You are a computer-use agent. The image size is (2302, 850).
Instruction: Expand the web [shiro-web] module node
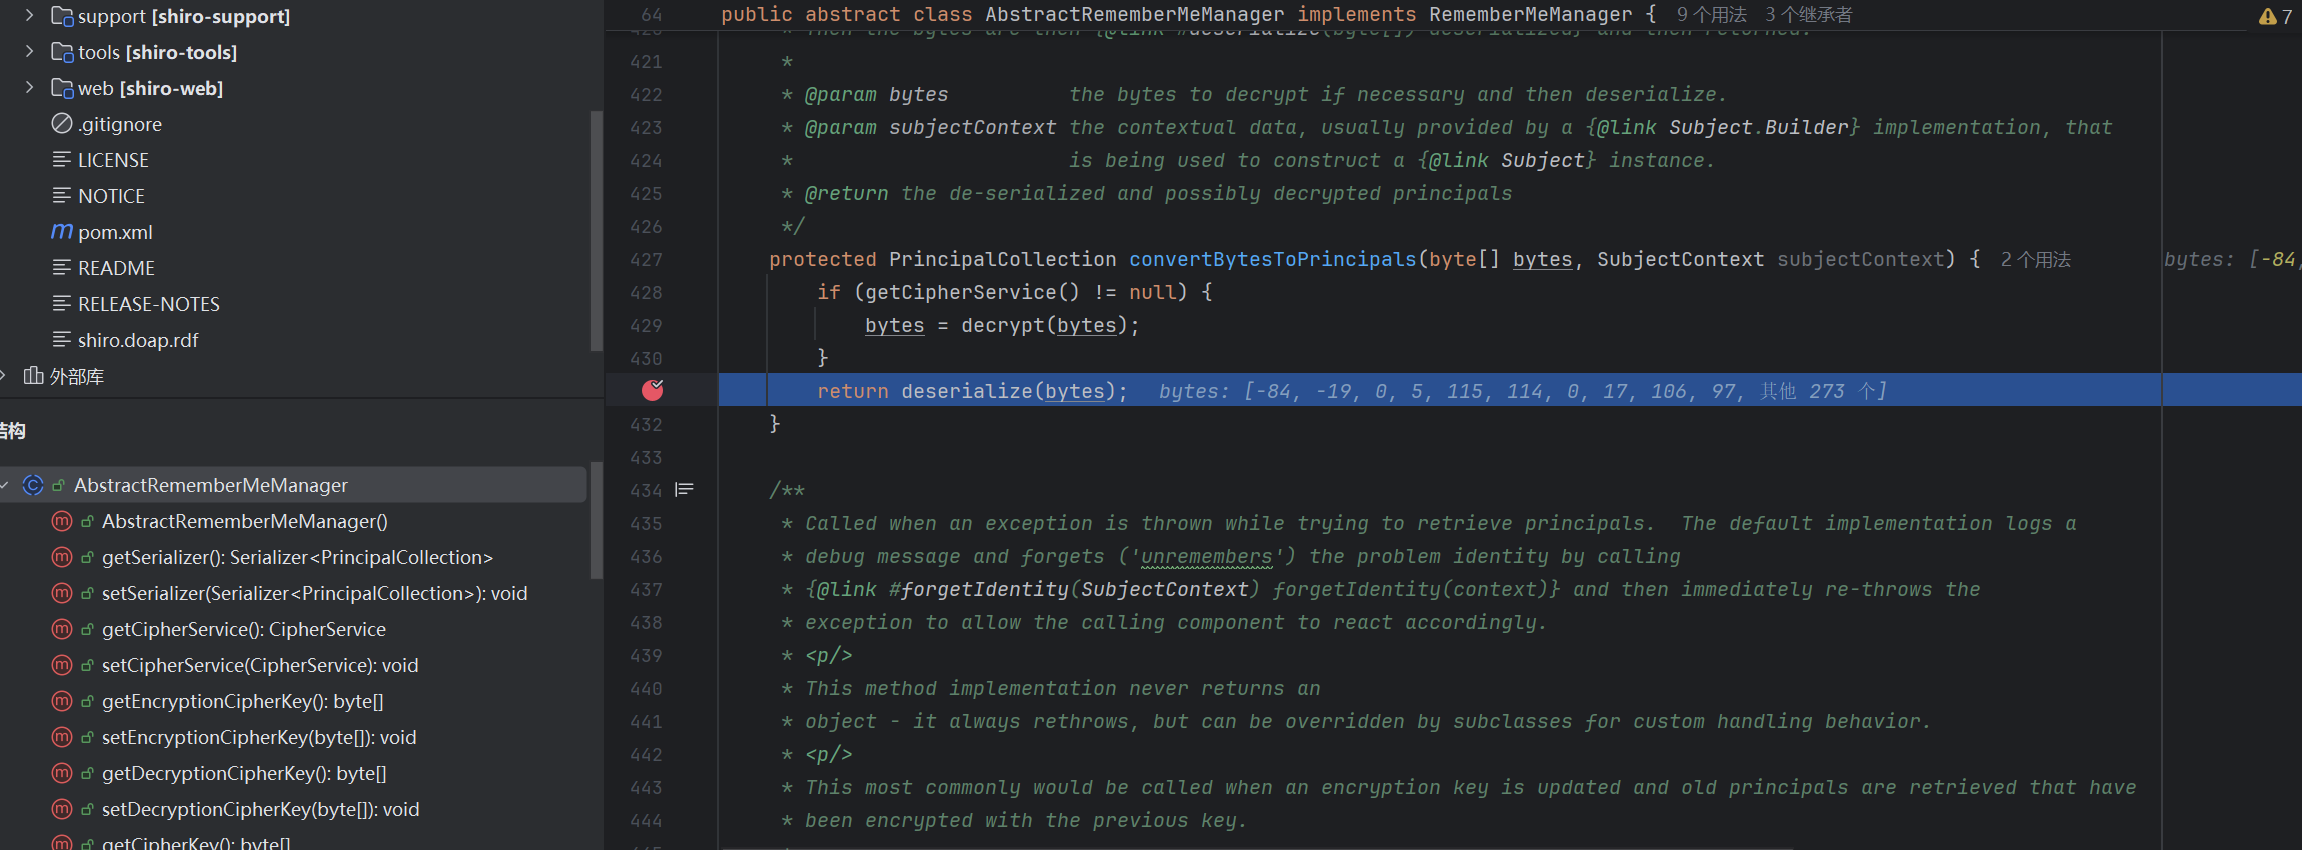tap(29, 88)
